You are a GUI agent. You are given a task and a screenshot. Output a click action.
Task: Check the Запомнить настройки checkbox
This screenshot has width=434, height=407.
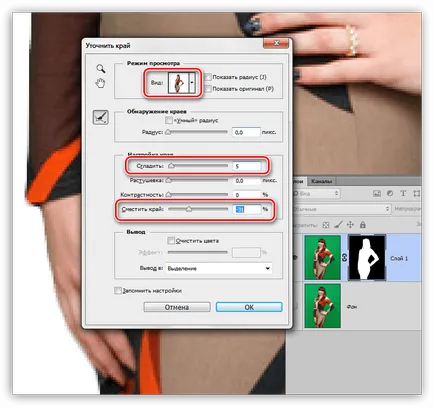pyautogui.click(x=118, y=291)
